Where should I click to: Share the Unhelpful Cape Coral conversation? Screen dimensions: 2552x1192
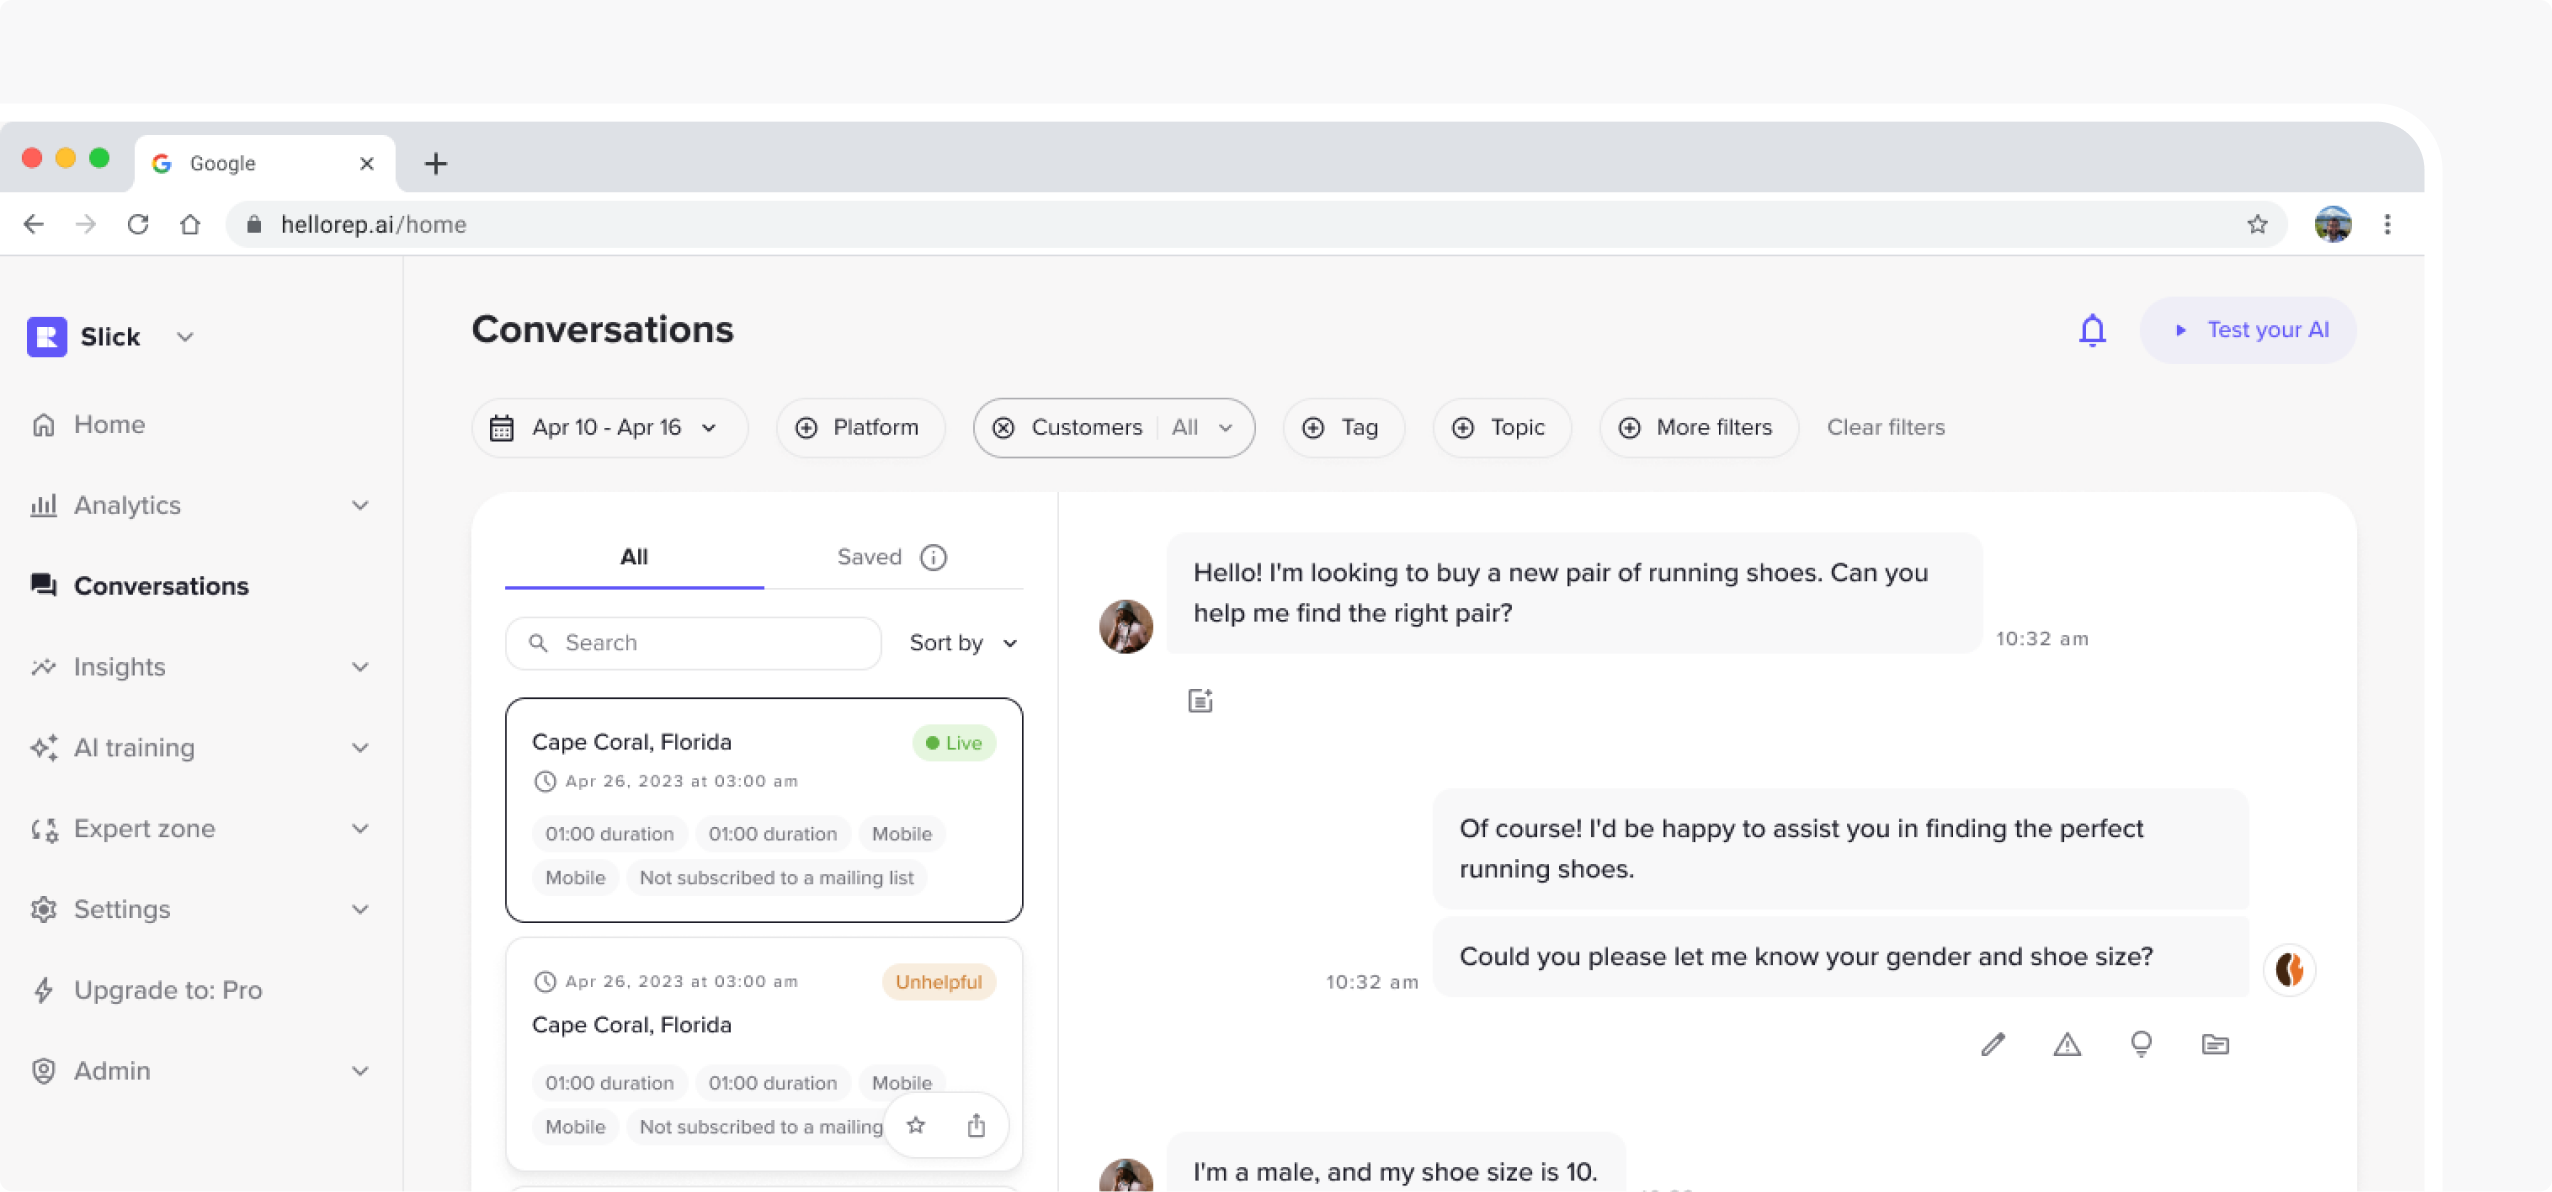click(976, 1126)
